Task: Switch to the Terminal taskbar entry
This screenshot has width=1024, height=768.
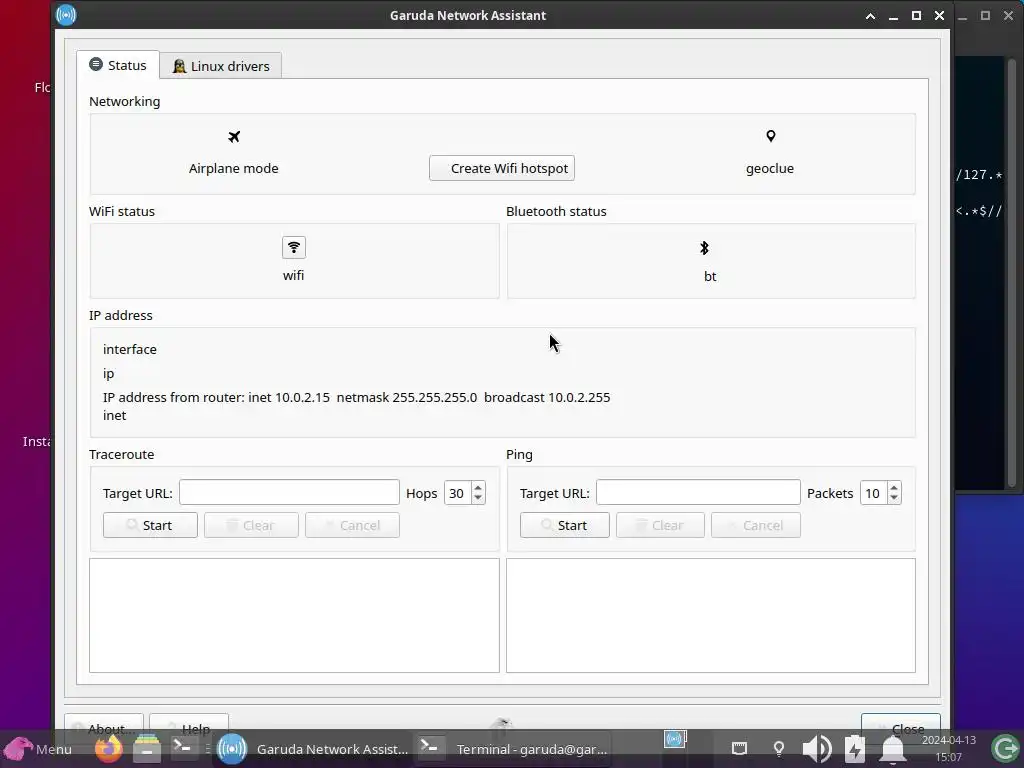Action: click(515, 749)
